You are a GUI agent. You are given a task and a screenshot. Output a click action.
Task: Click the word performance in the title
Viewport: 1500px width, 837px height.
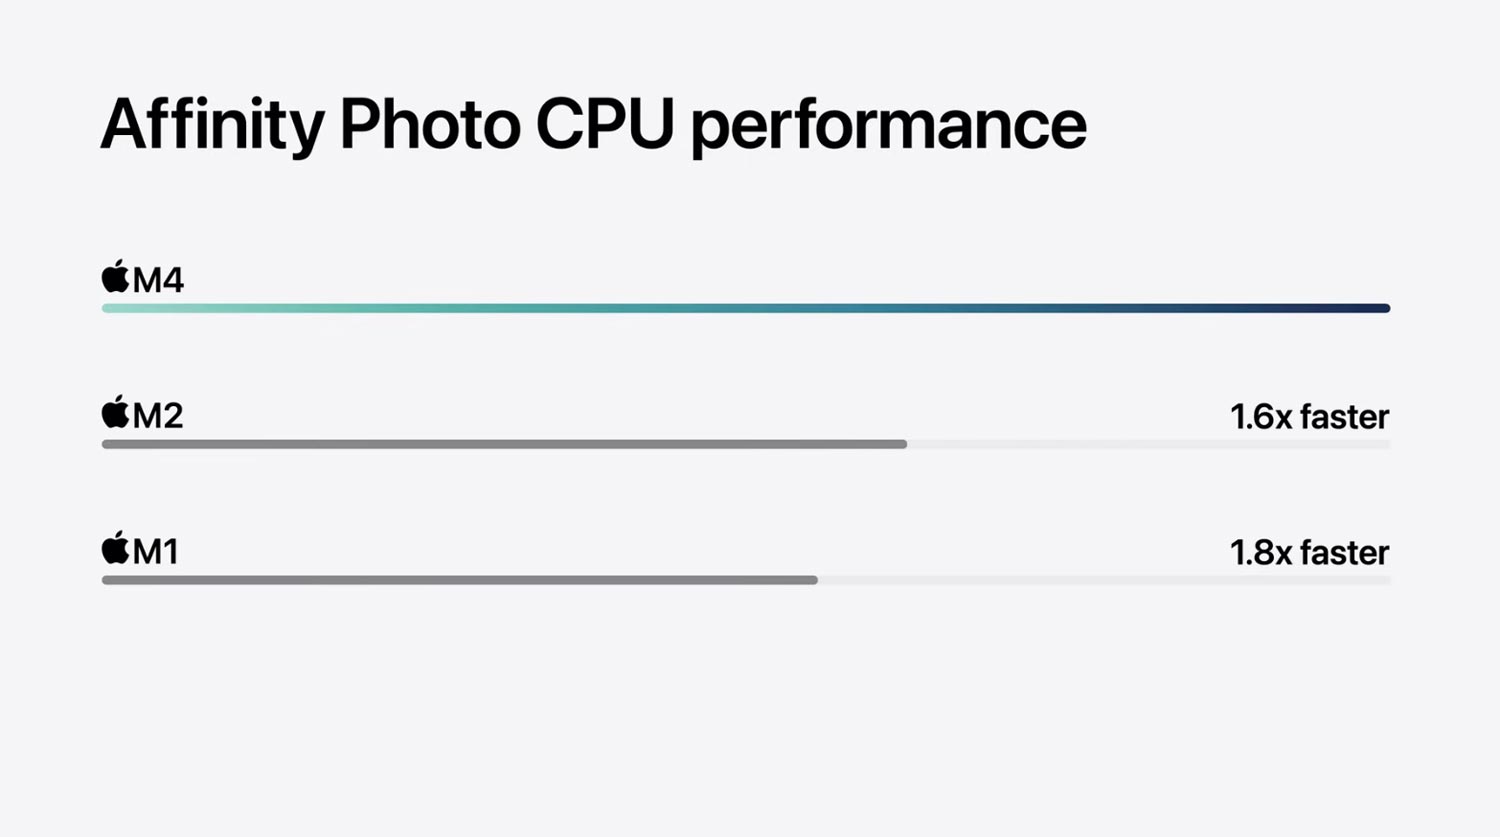coord(888,127)
